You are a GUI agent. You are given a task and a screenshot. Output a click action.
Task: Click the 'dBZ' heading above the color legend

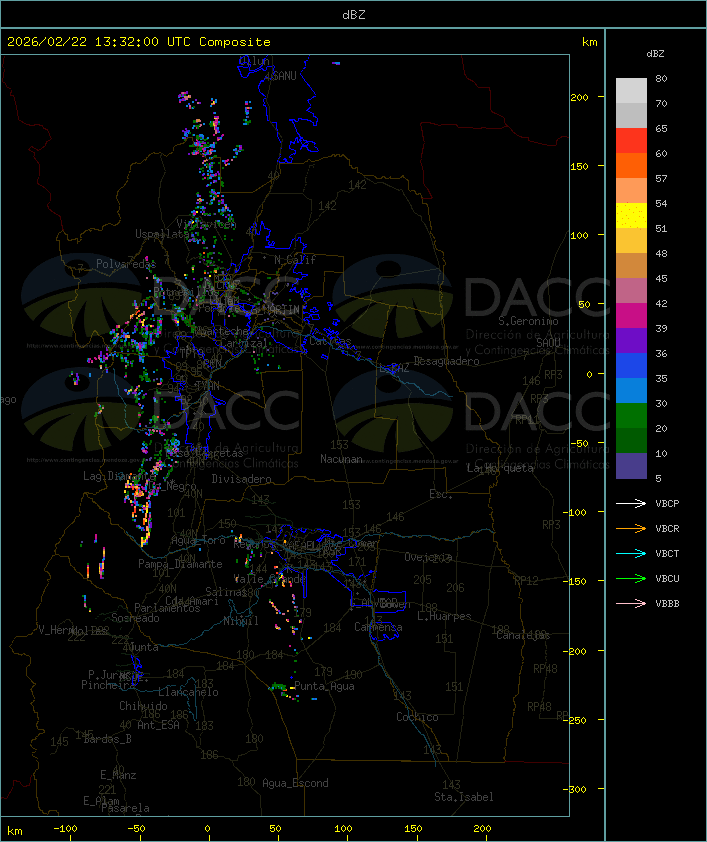(x=655, y=54)
